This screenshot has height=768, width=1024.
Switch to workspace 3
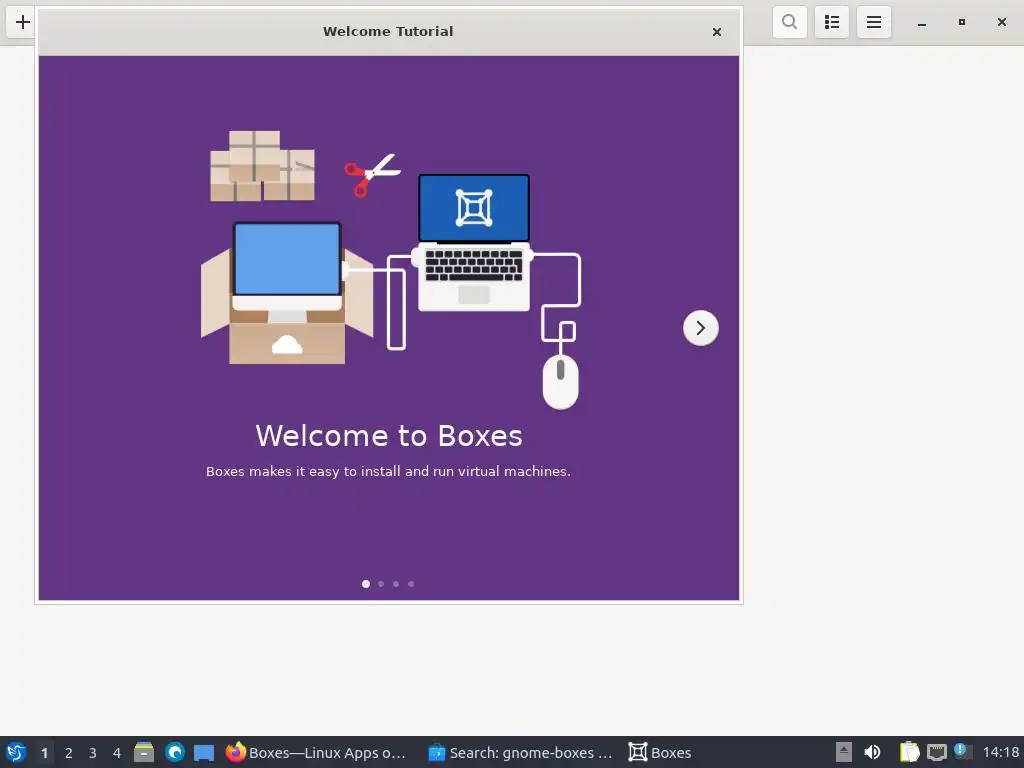(93, 753)
